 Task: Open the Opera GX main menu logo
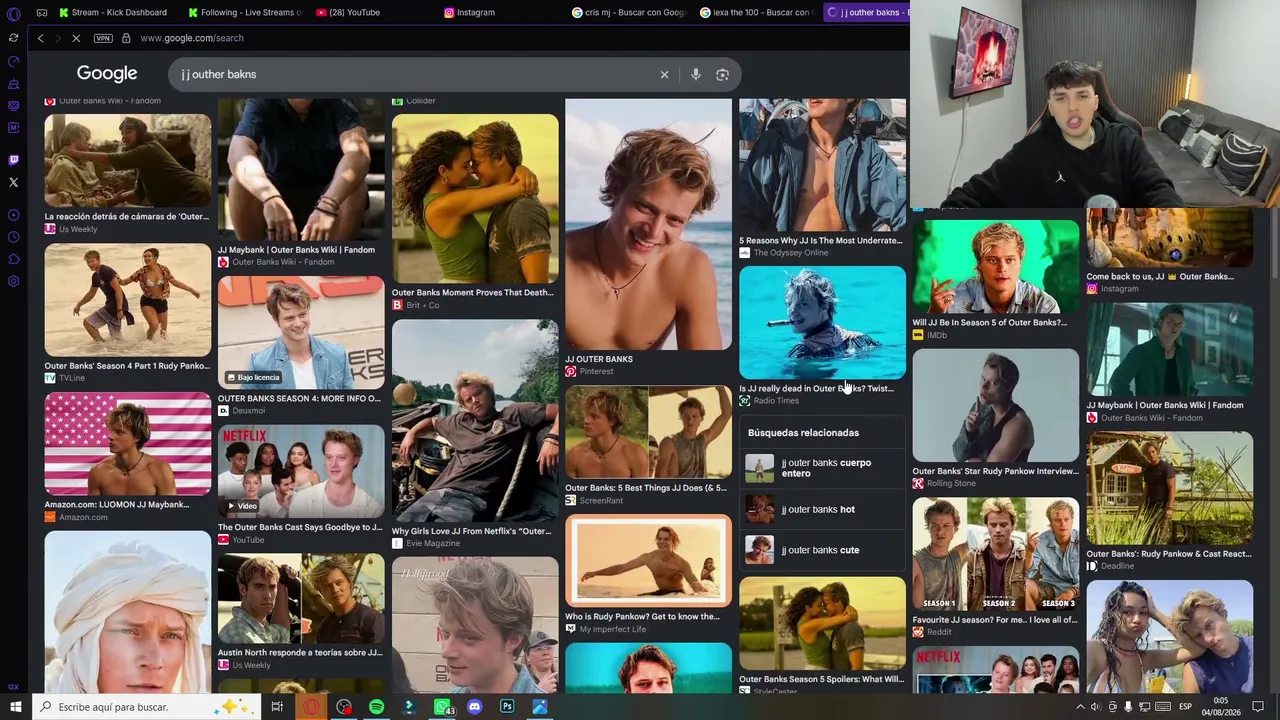13,13
